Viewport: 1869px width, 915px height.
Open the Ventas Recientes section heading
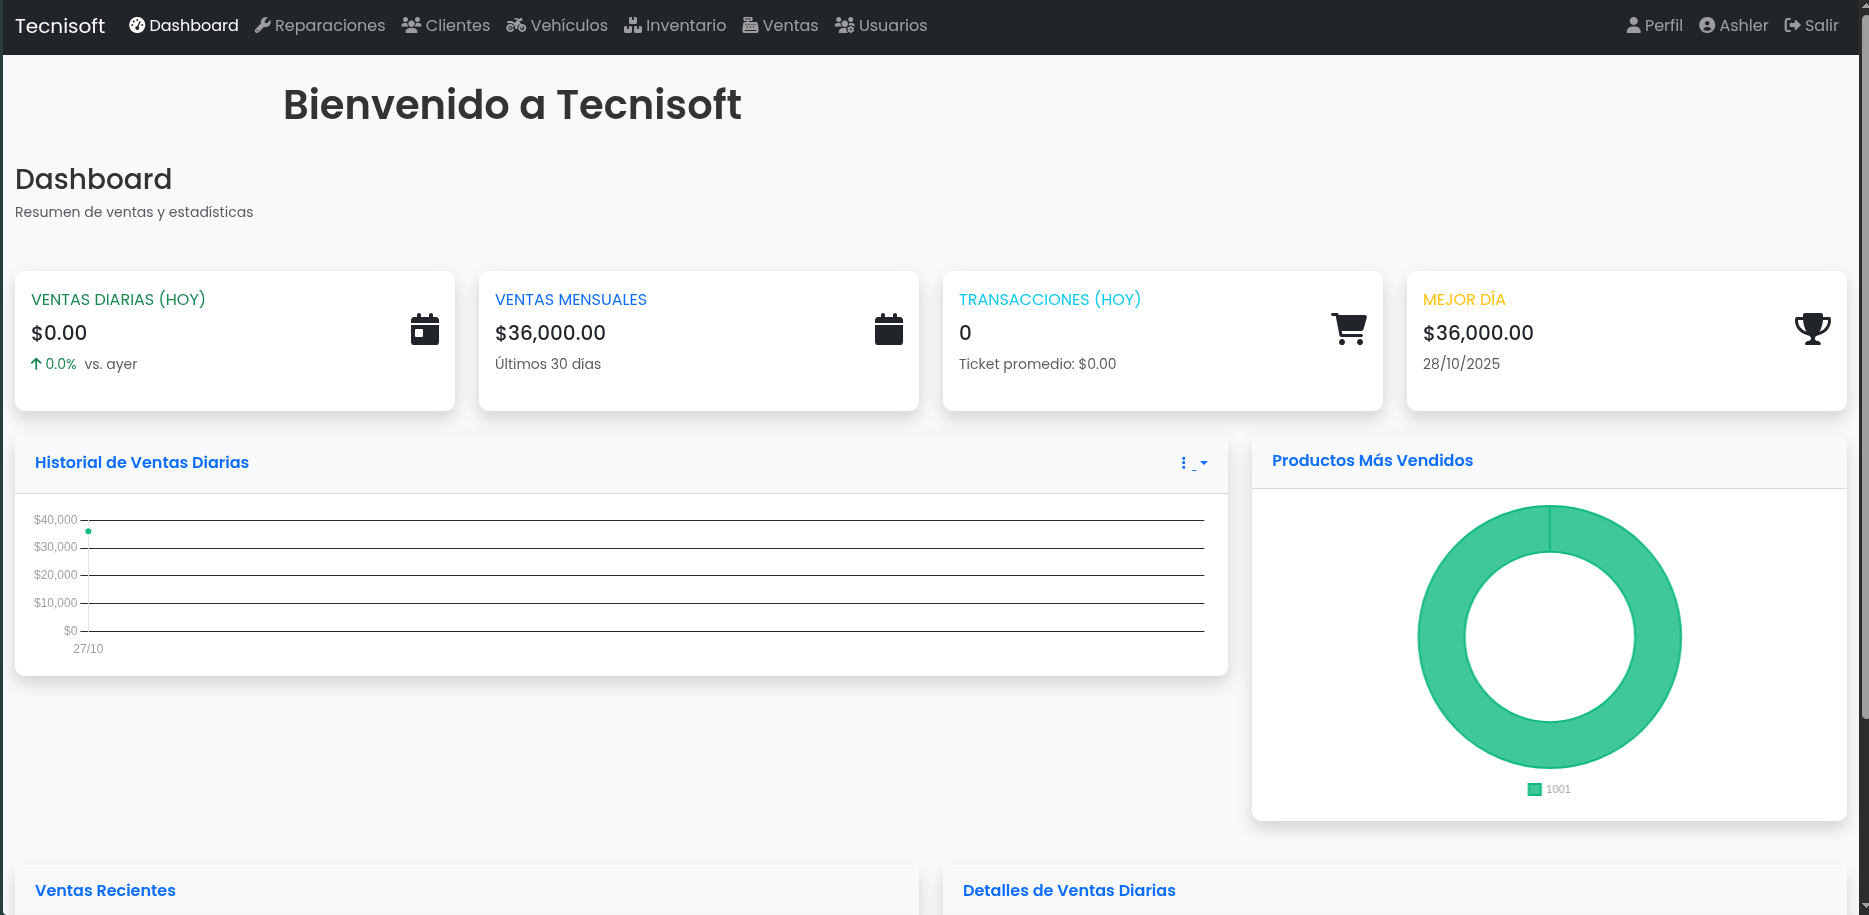click(x=105, y=890)
